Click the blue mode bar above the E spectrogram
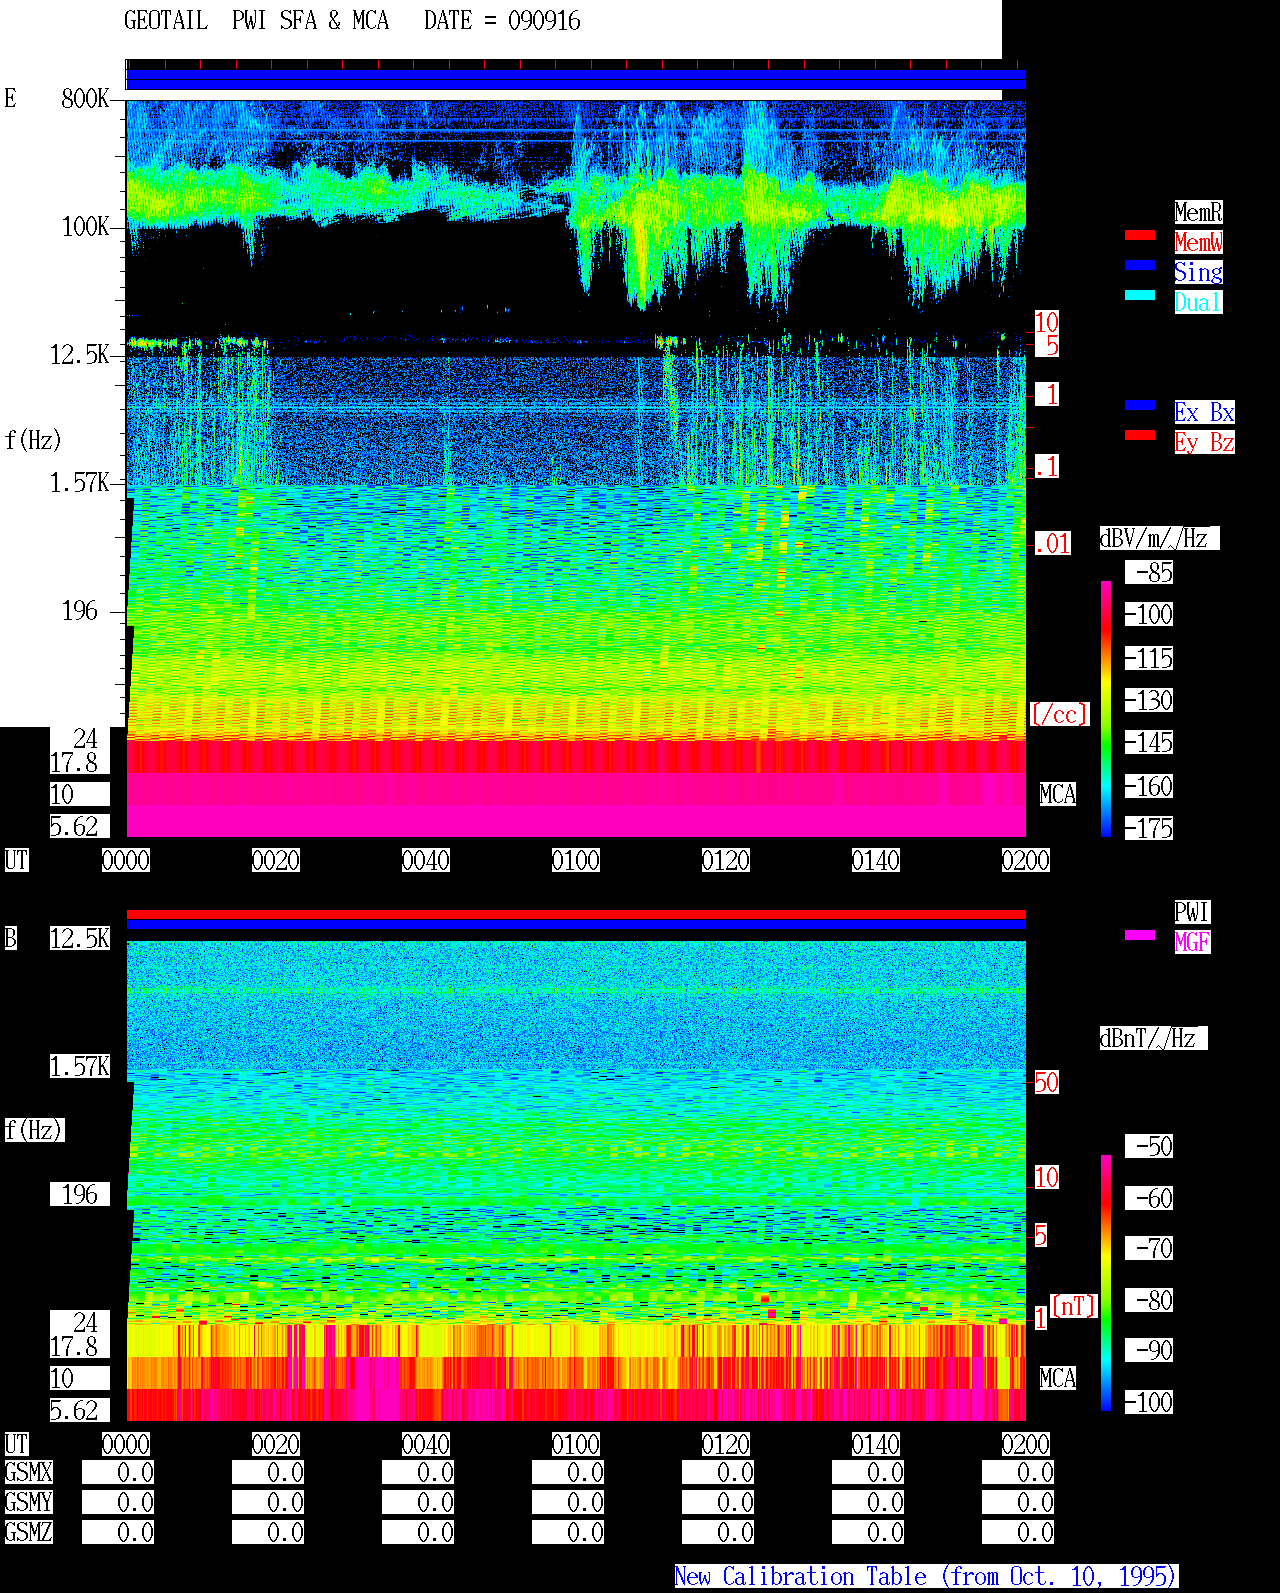The height and width of the screenshot is (1593, 1280). 576,79
